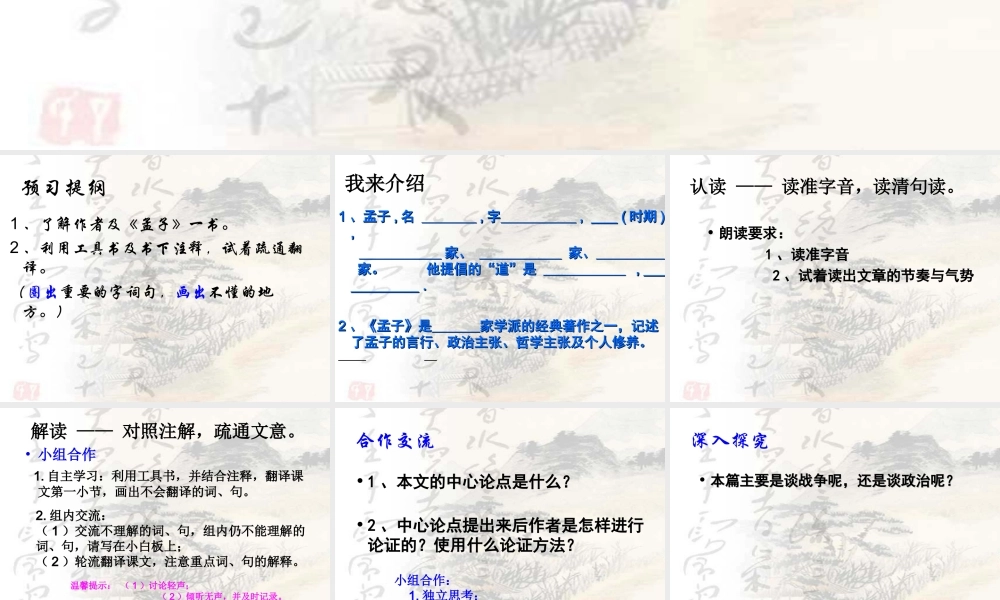
Task: Click the line 1、孟子,名
Action: [x=376, y=217]
